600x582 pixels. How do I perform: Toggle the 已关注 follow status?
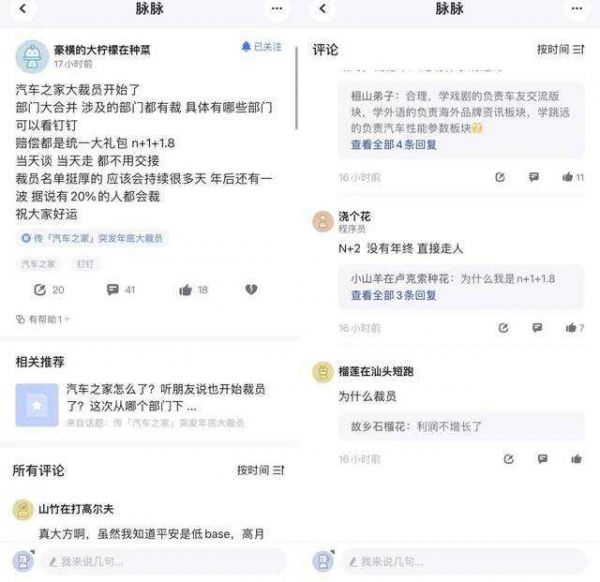(261, 47)
